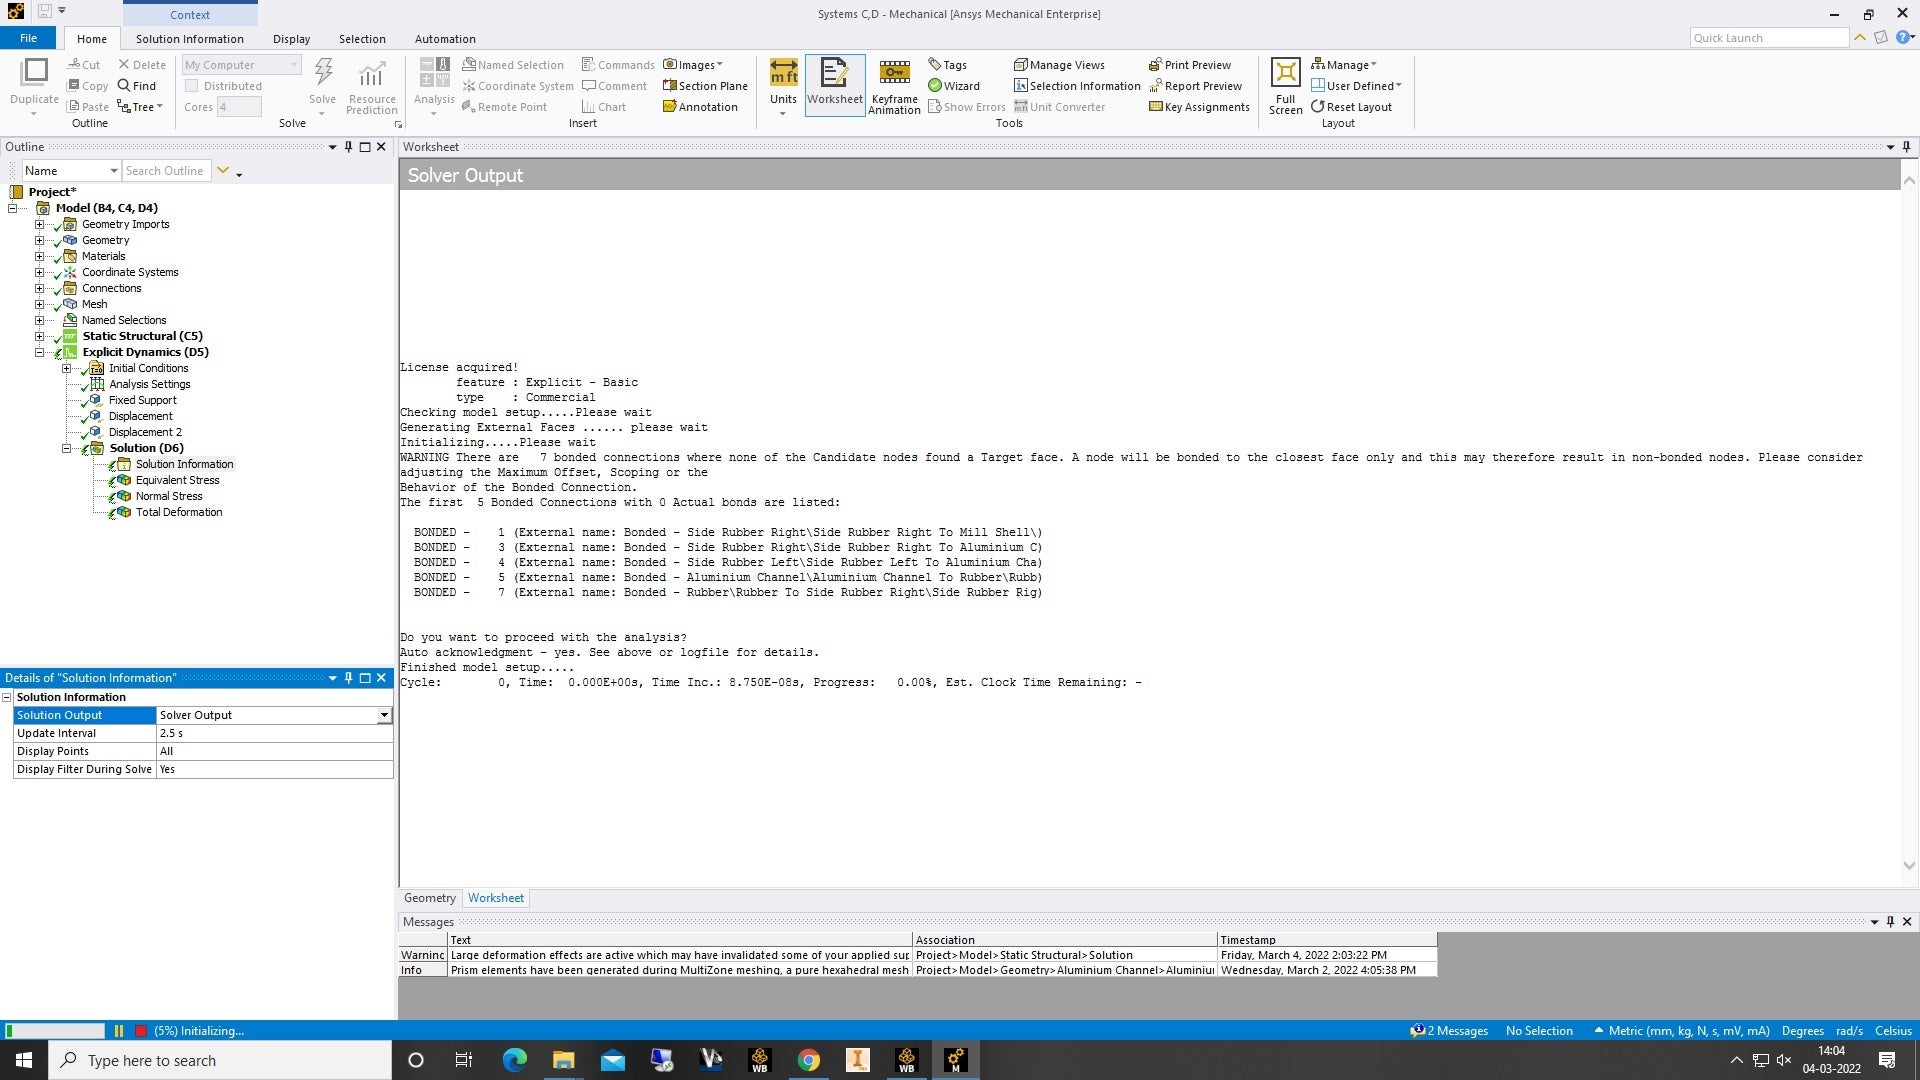This screenshot has height=1080, width=1920.
Task: Insert a Section Plane
Action: pyautogui.click(x=705, y=86)
